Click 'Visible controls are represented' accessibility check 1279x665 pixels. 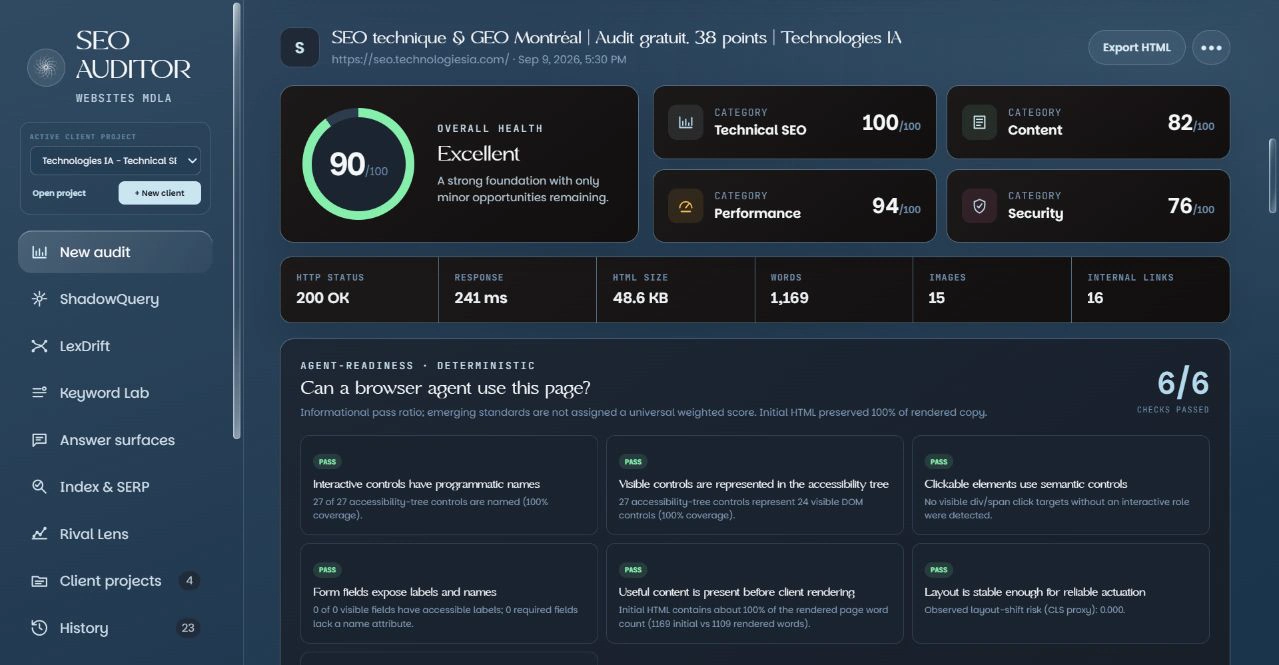(755, 485)
